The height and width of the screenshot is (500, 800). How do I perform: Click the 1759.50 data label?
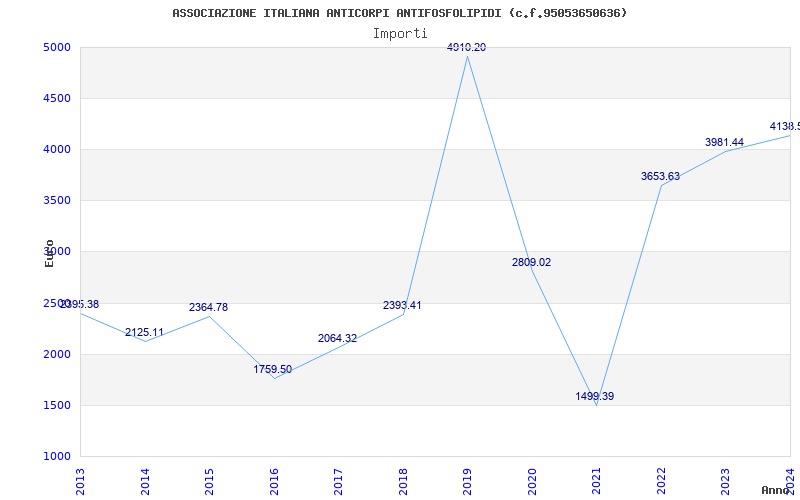[x=273, y=369]
